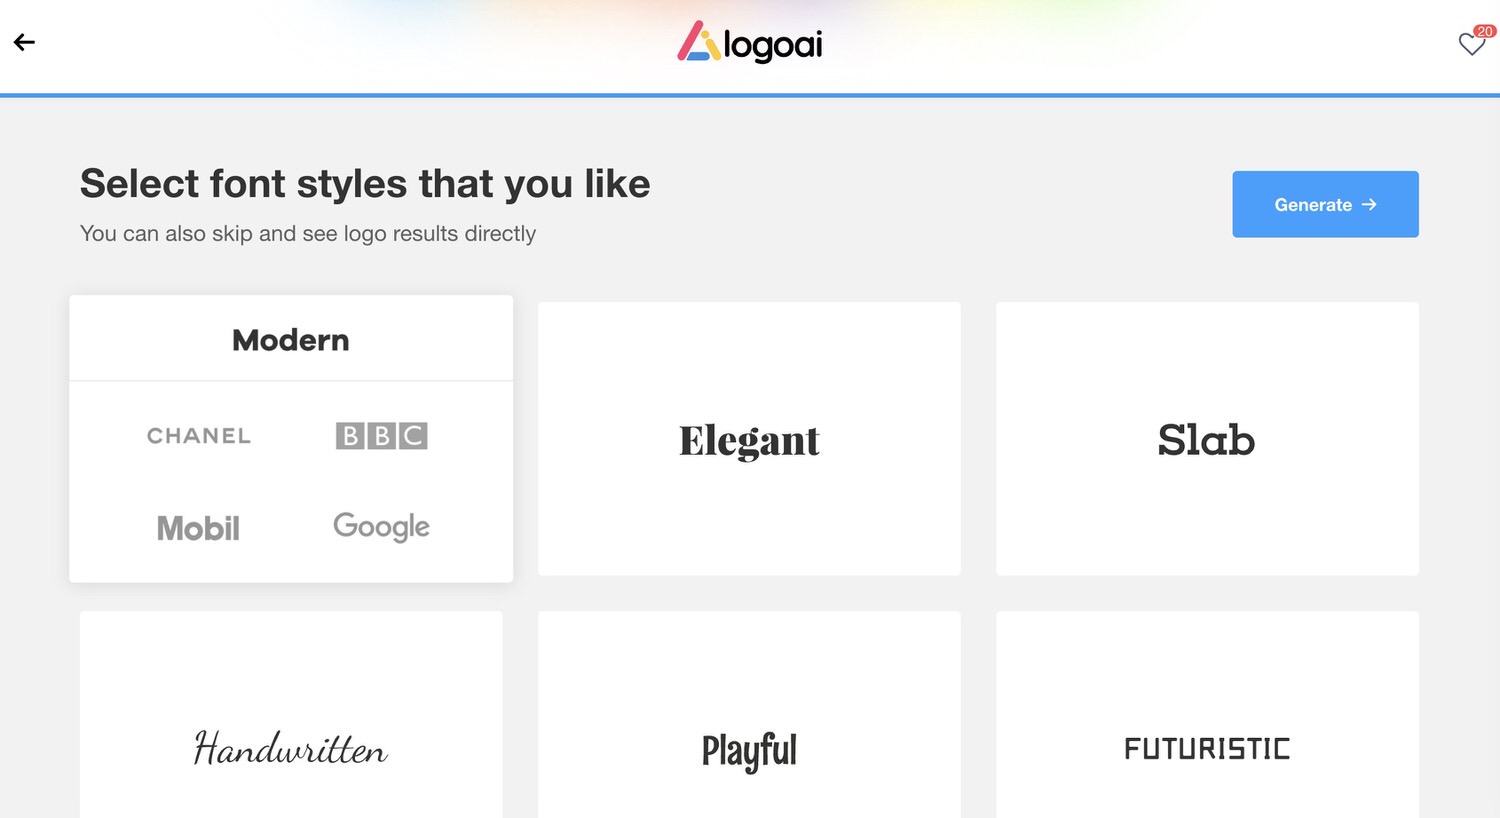
Task: Click the Mobil example logo
Action: (x=198, y=528)
